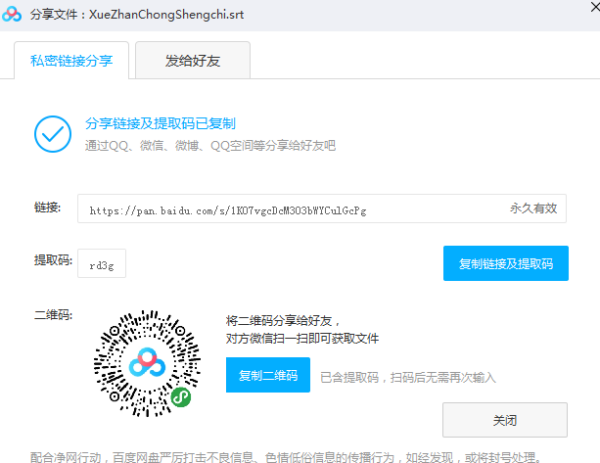
Task: Open the 发给好友 tab
Action: 193,60
